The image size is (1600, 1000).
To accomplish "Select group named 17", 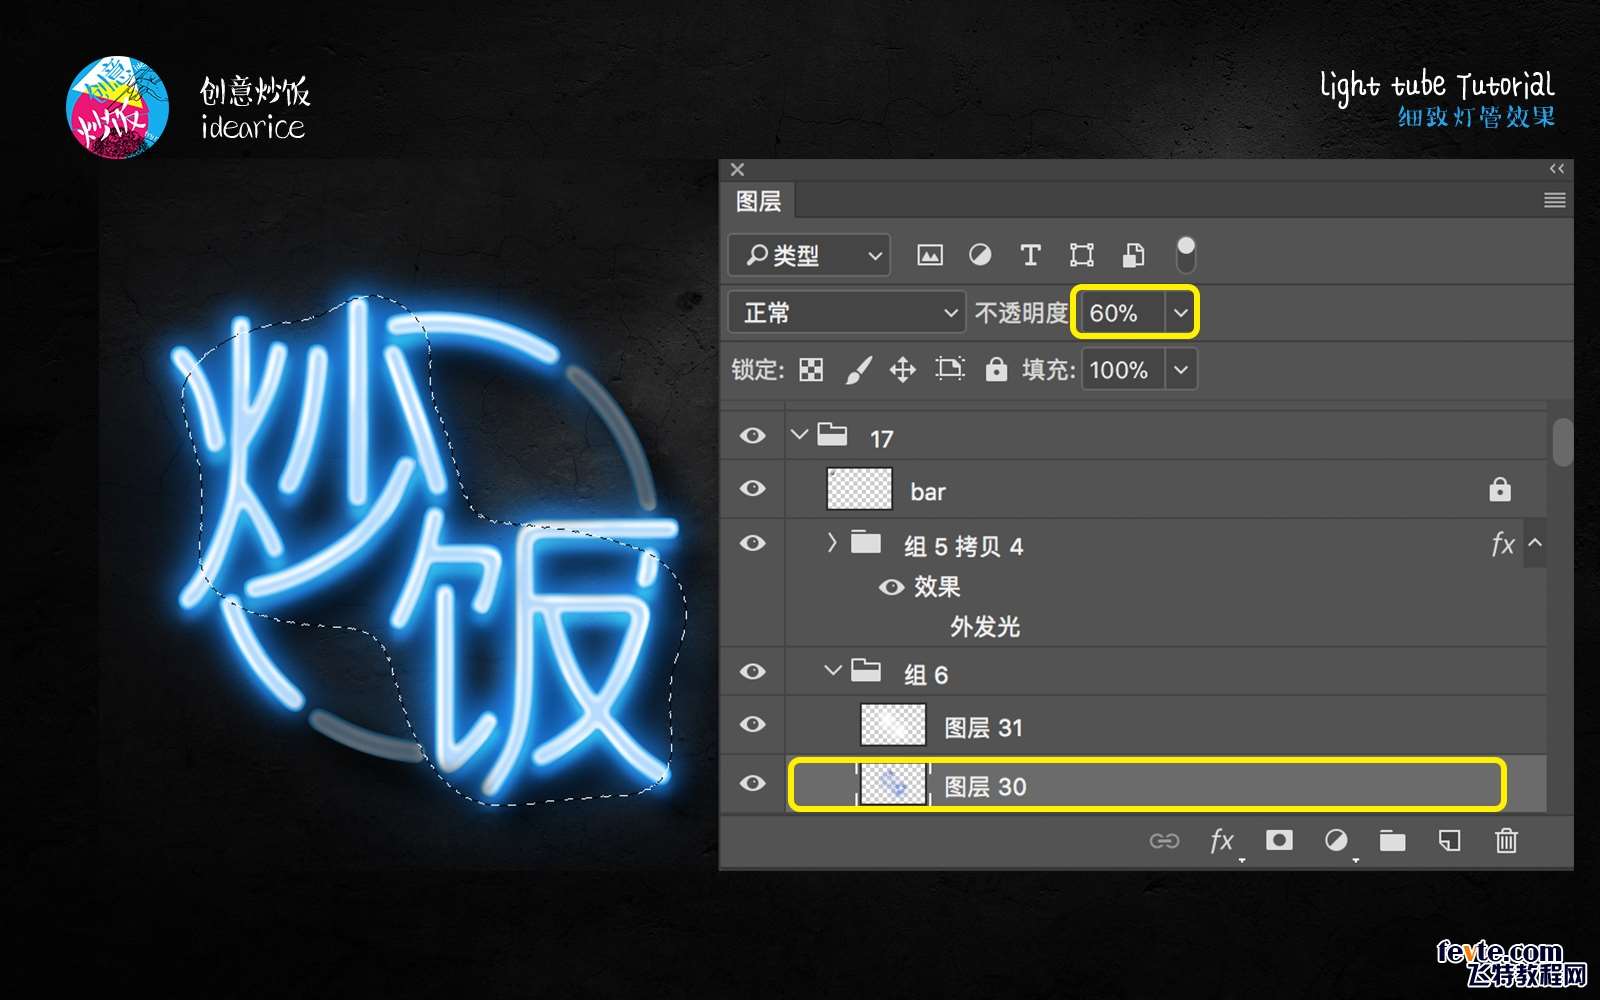I will tap(881, 439).
